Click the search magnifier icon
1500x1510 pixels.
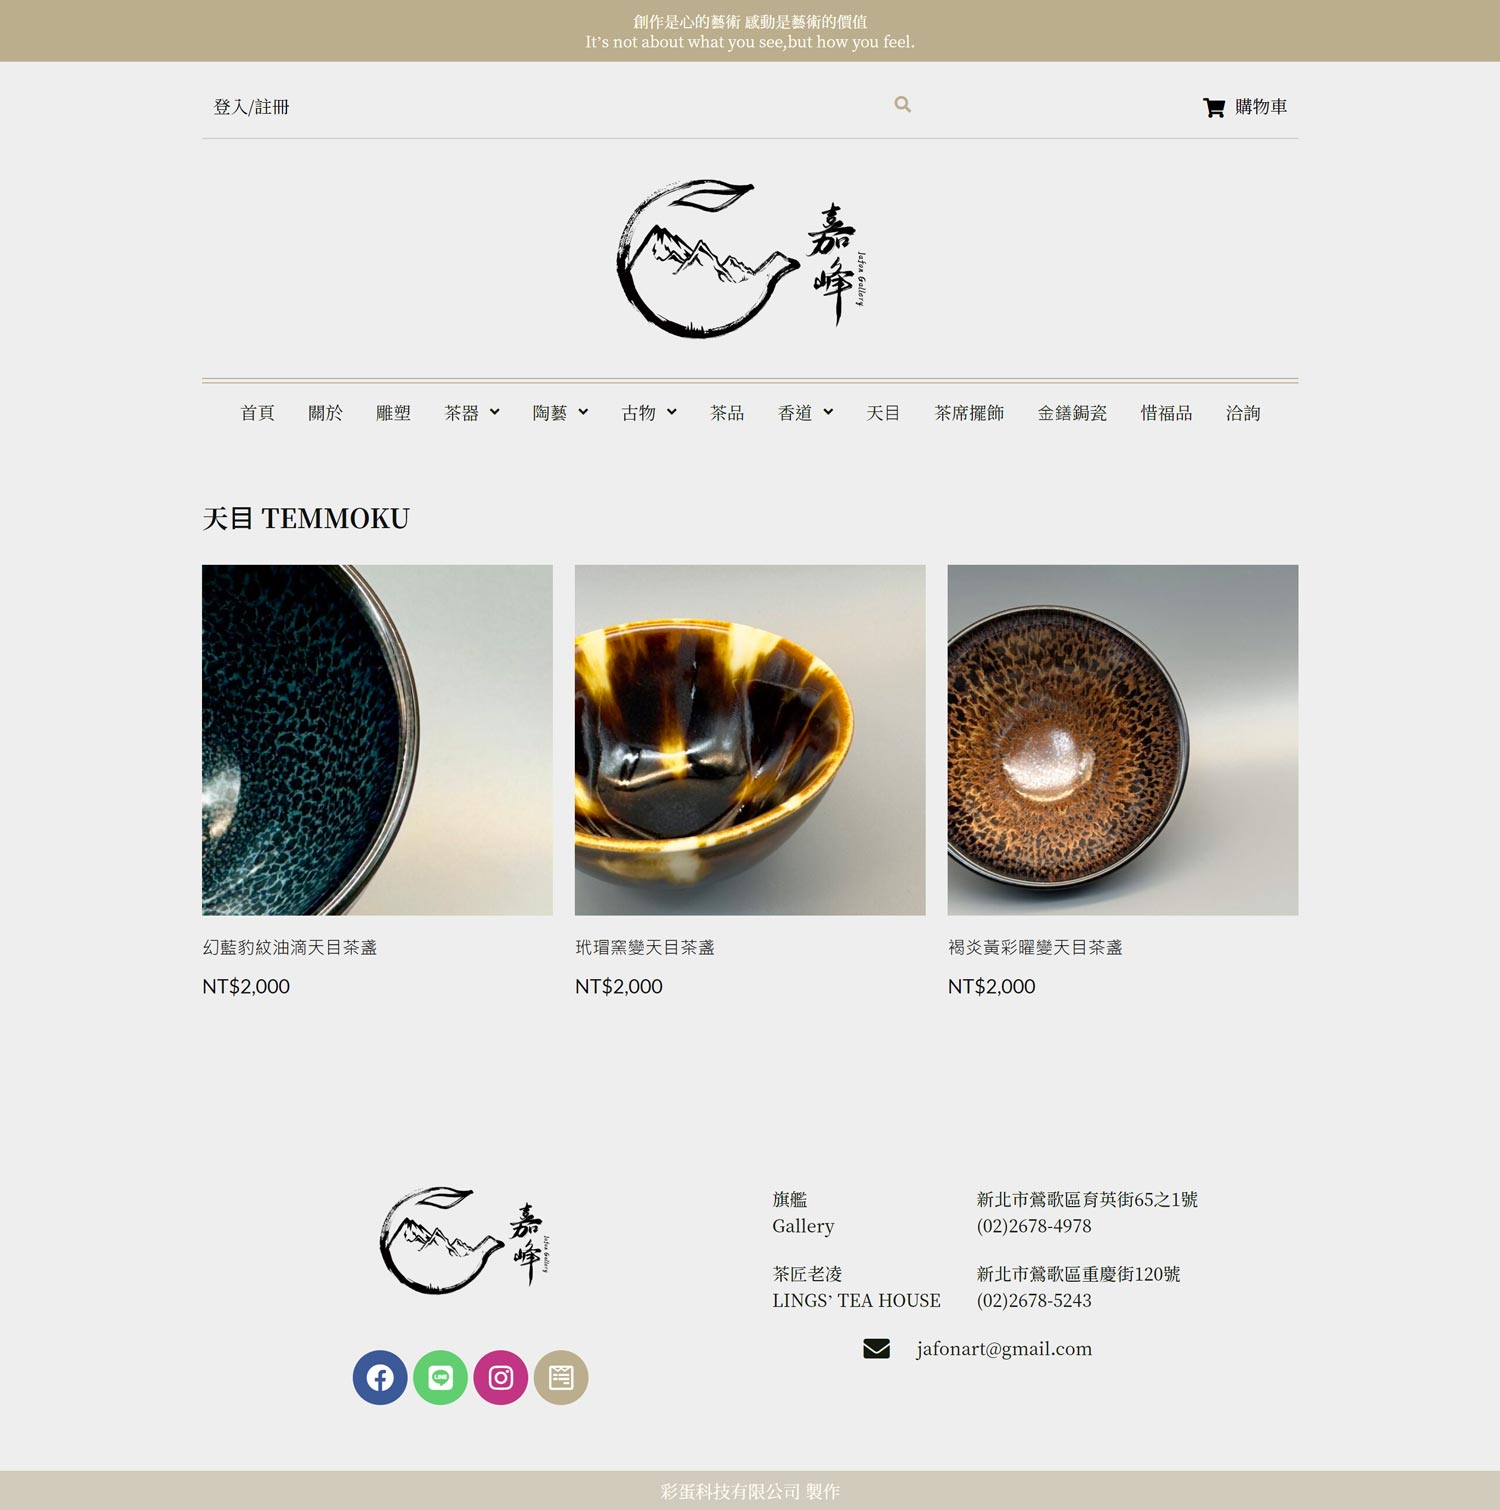[x=902, y=104]
